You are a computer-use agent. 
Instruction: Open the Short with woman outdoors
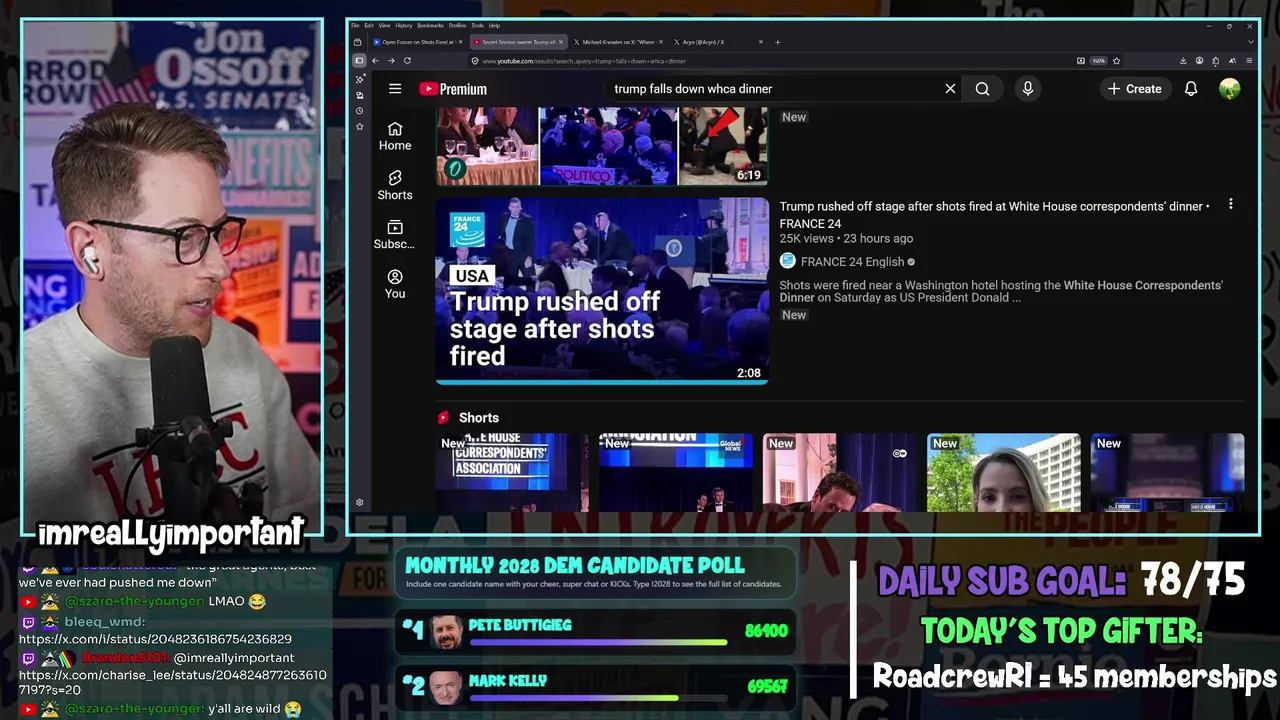point(1003,472)
